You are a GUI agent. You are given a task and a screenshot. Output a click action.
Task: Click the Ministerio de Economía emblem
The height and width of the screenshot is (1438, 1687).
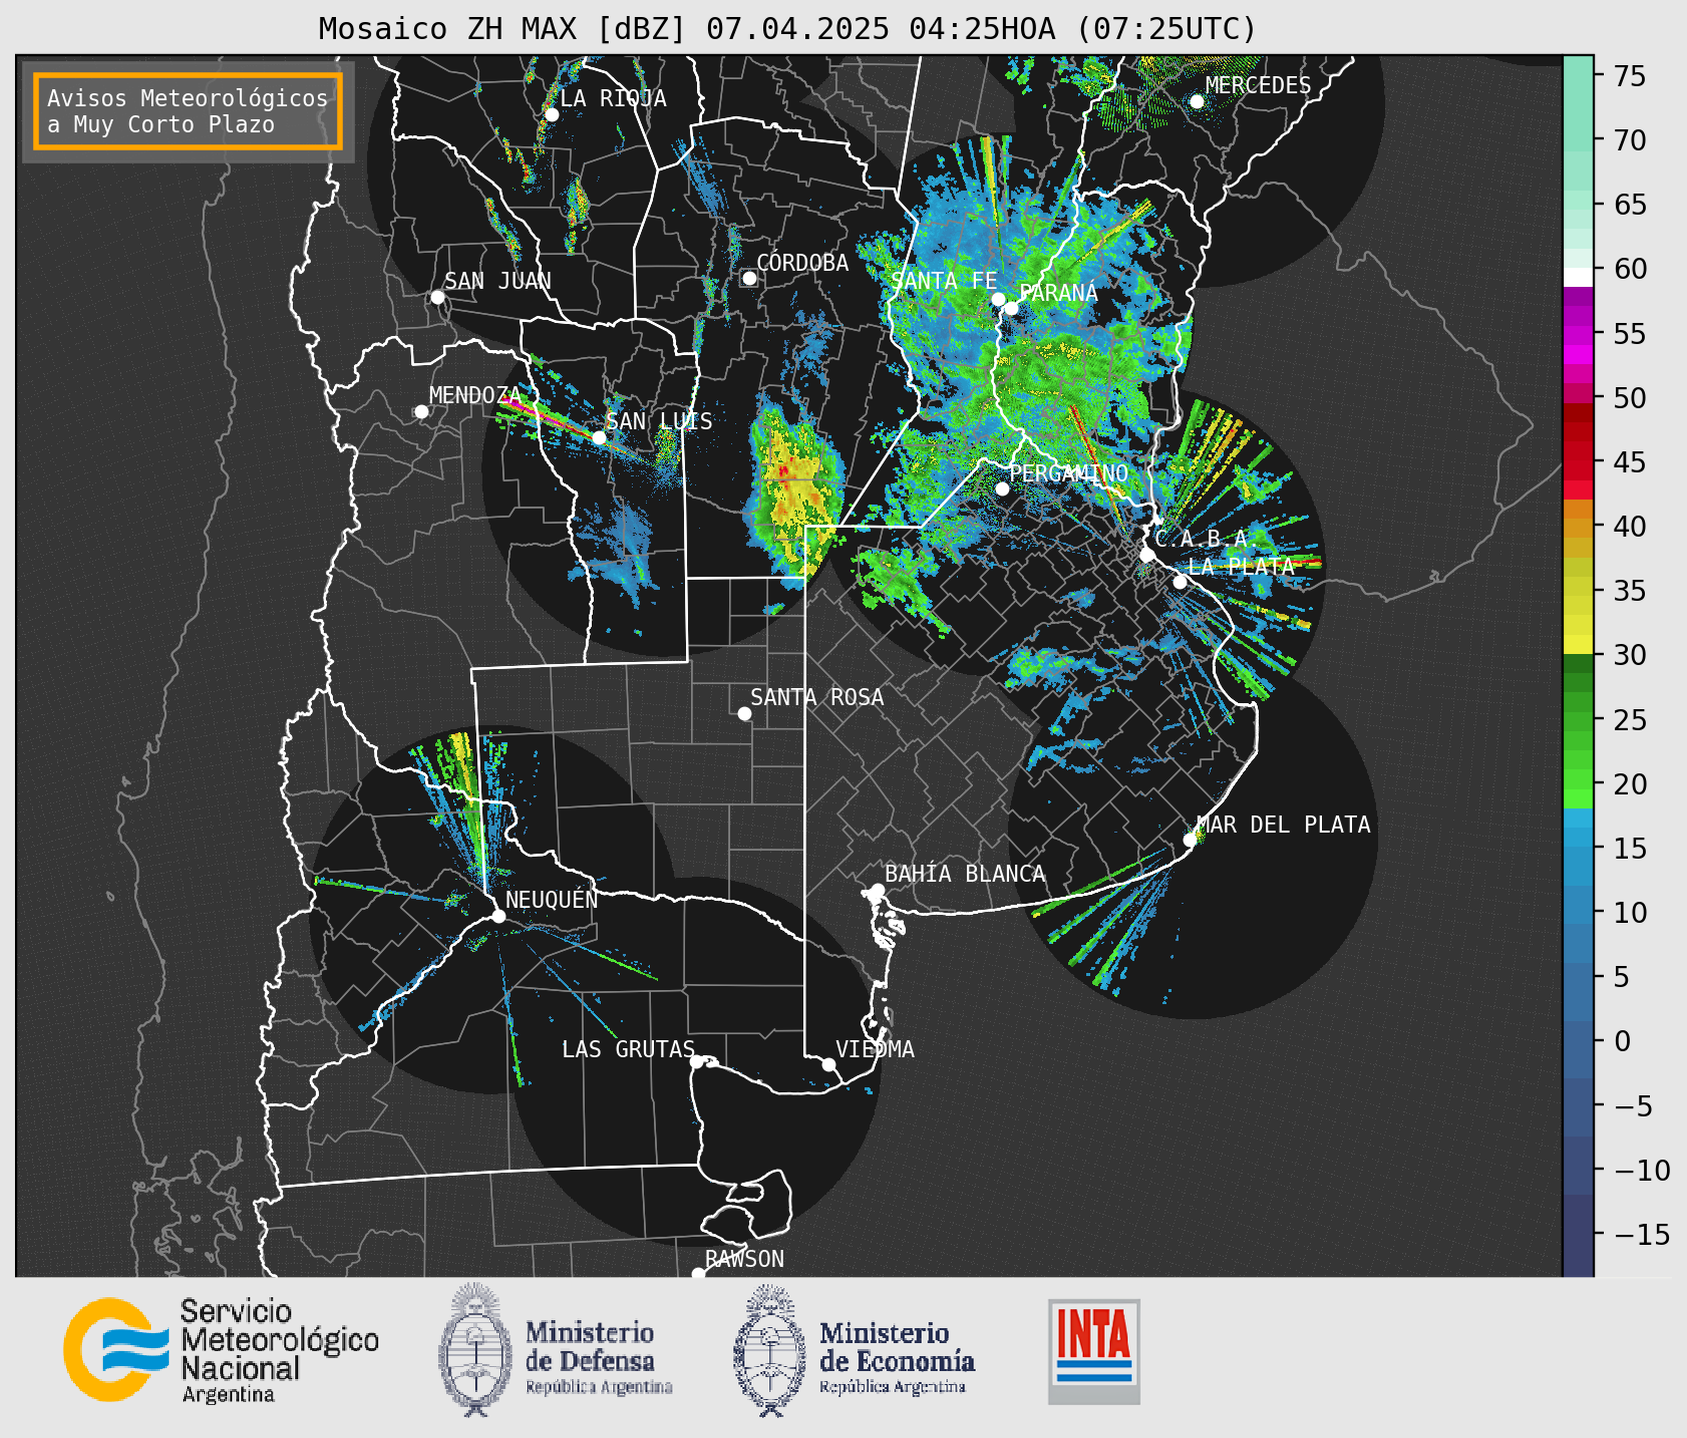[770, 1350]
